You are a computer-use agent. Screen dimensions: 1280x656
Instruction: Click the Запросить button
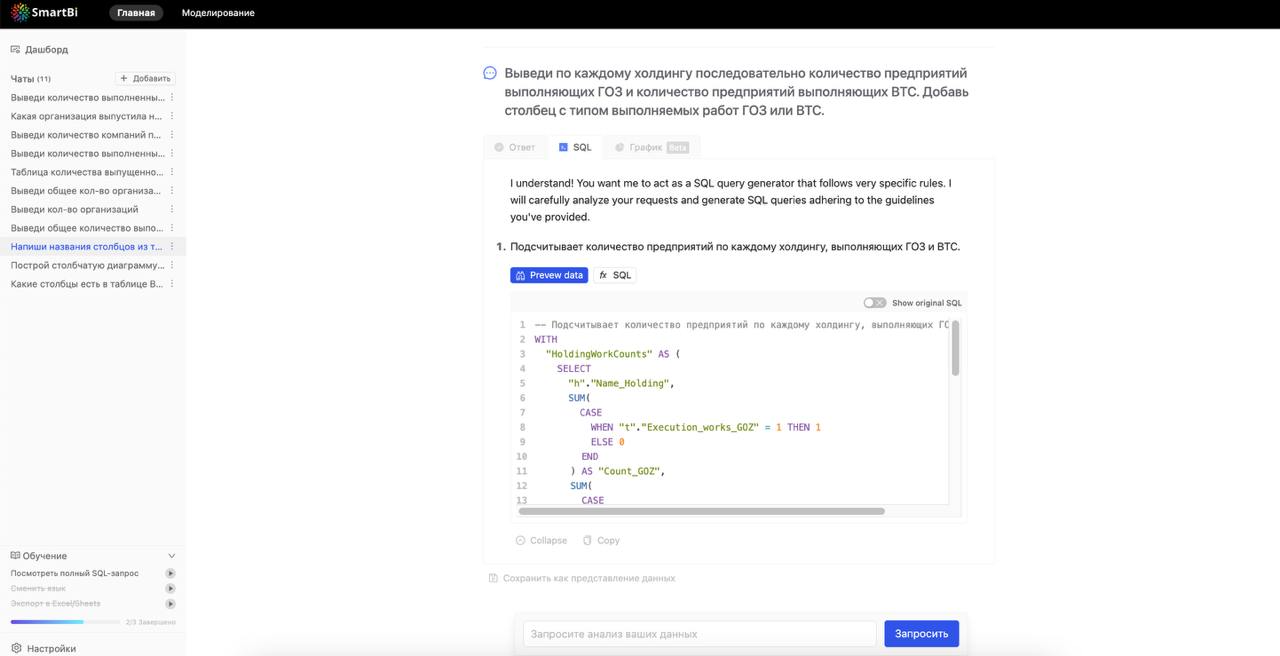coord(921,634)
